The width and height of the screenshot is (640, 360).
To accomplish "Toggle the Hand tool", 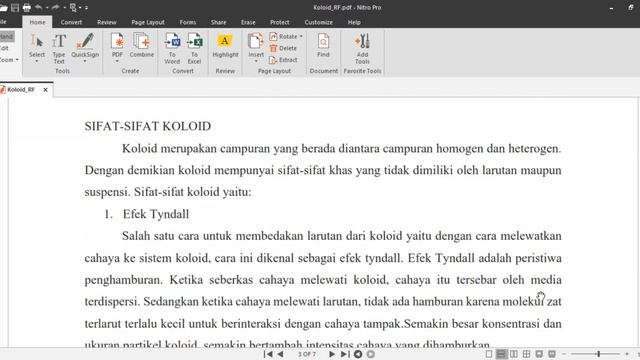I will click(x=7, y=36).
